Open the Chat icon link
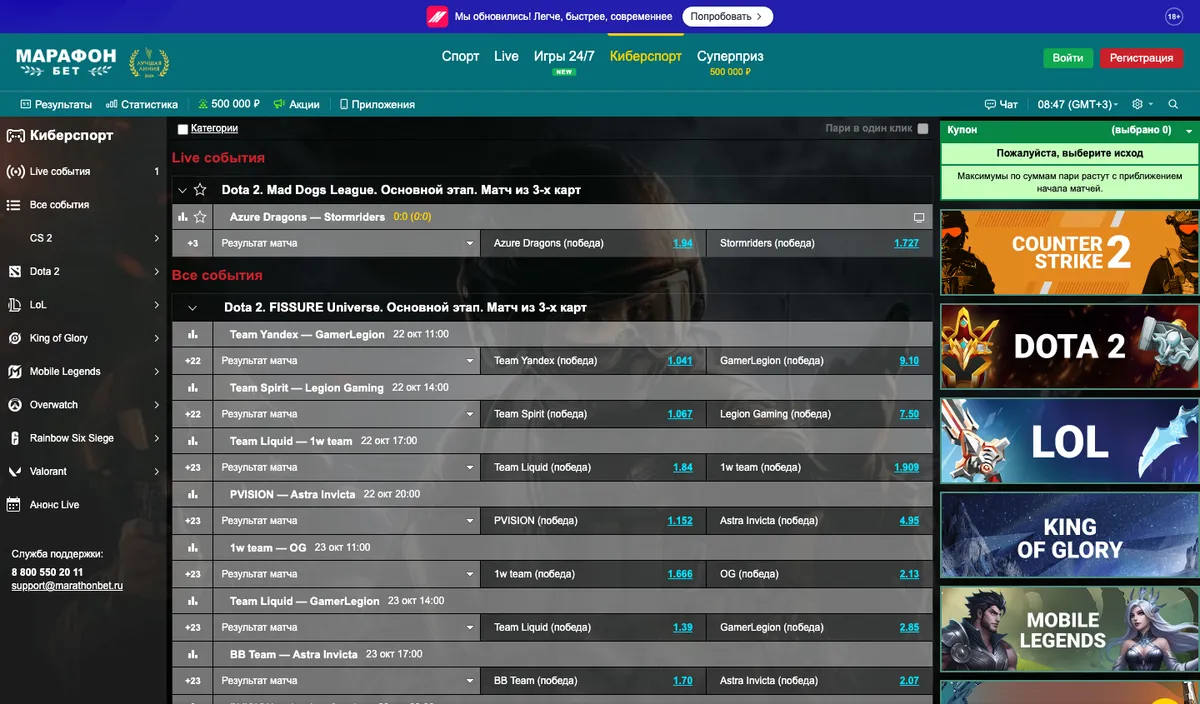 1001,104
